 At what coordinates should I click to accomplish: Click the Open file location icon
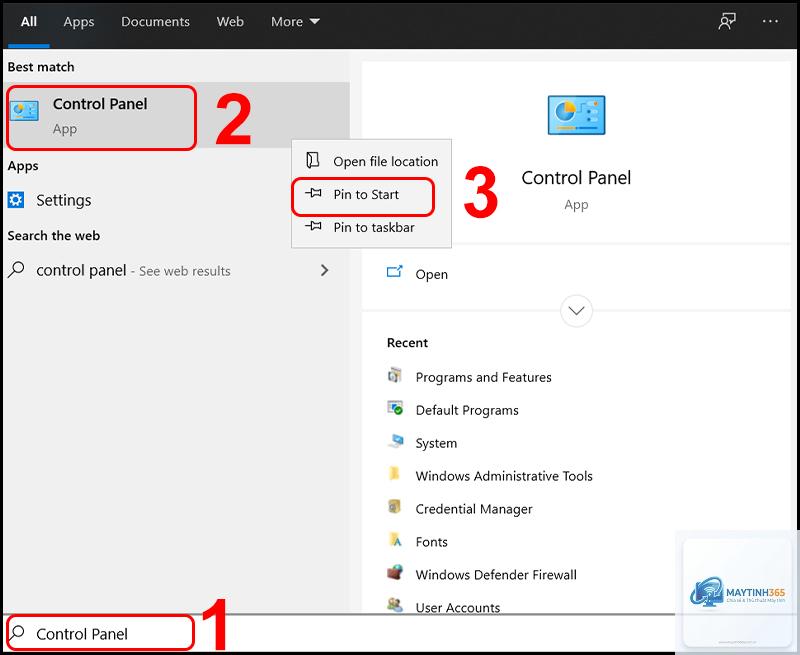coord(313,161)
